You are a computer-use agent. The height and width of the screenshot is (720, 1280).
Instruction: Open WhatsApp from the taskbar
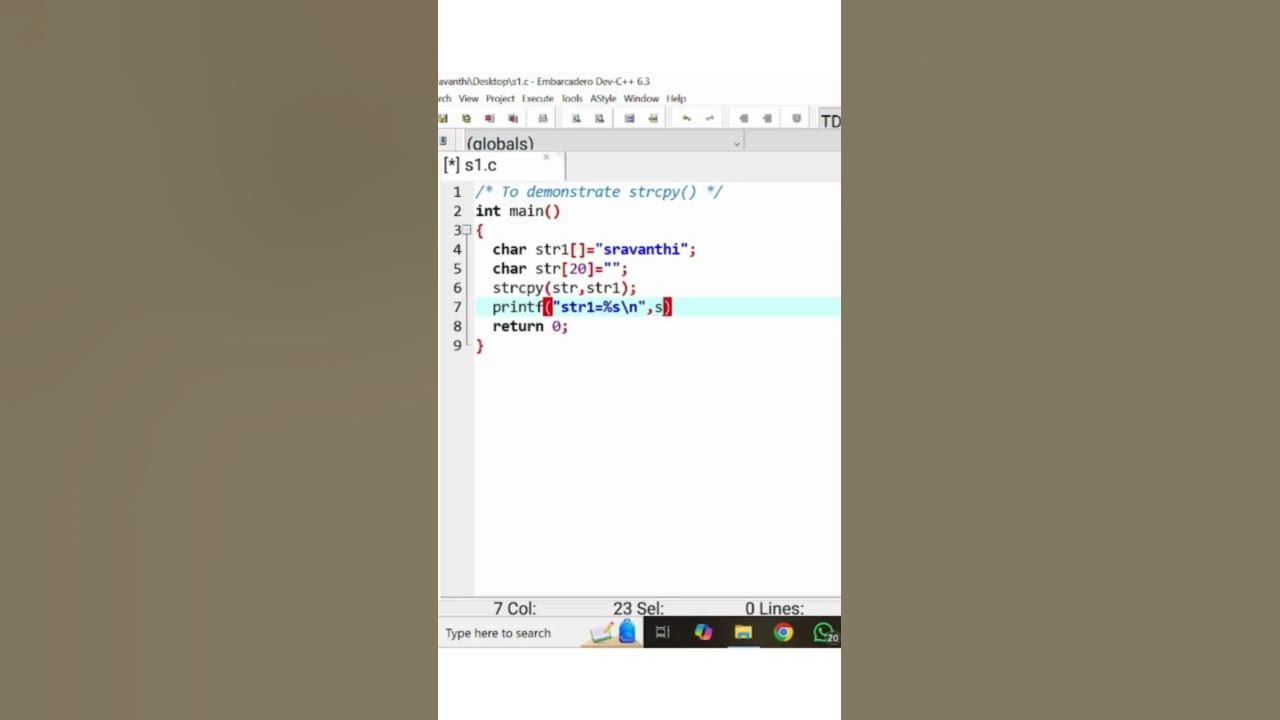point(824,632)
